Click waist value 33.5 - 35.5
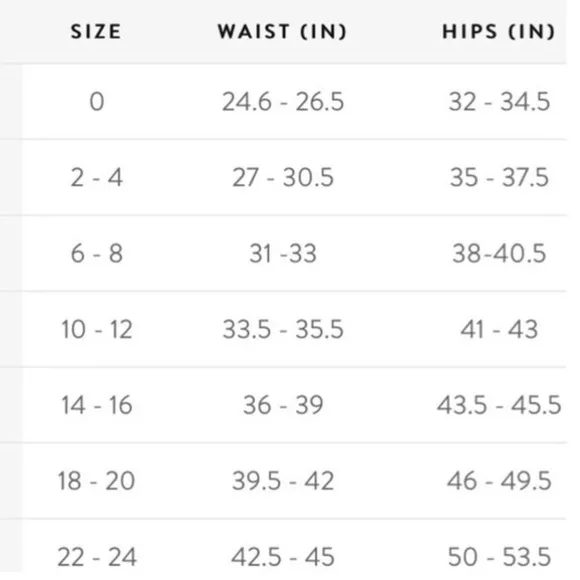This screenshot has width=580, height=580. tap(283, 330)
